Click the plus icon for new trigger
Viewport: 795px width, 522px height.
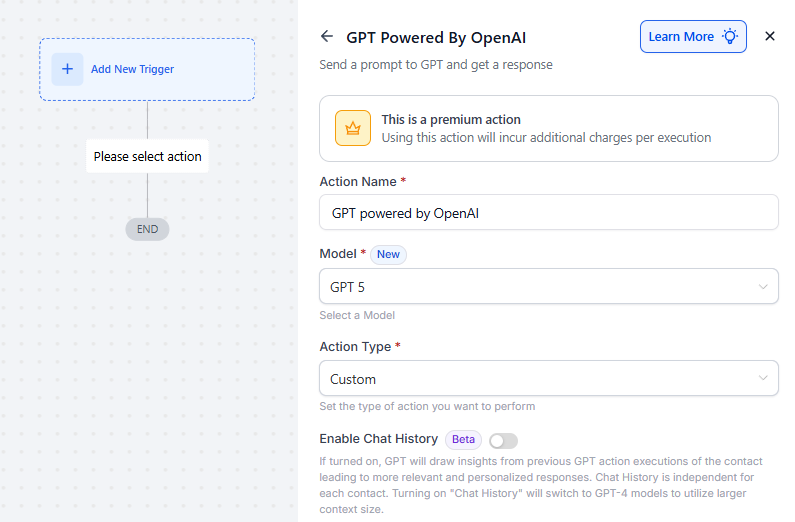(x=67, y=69)
